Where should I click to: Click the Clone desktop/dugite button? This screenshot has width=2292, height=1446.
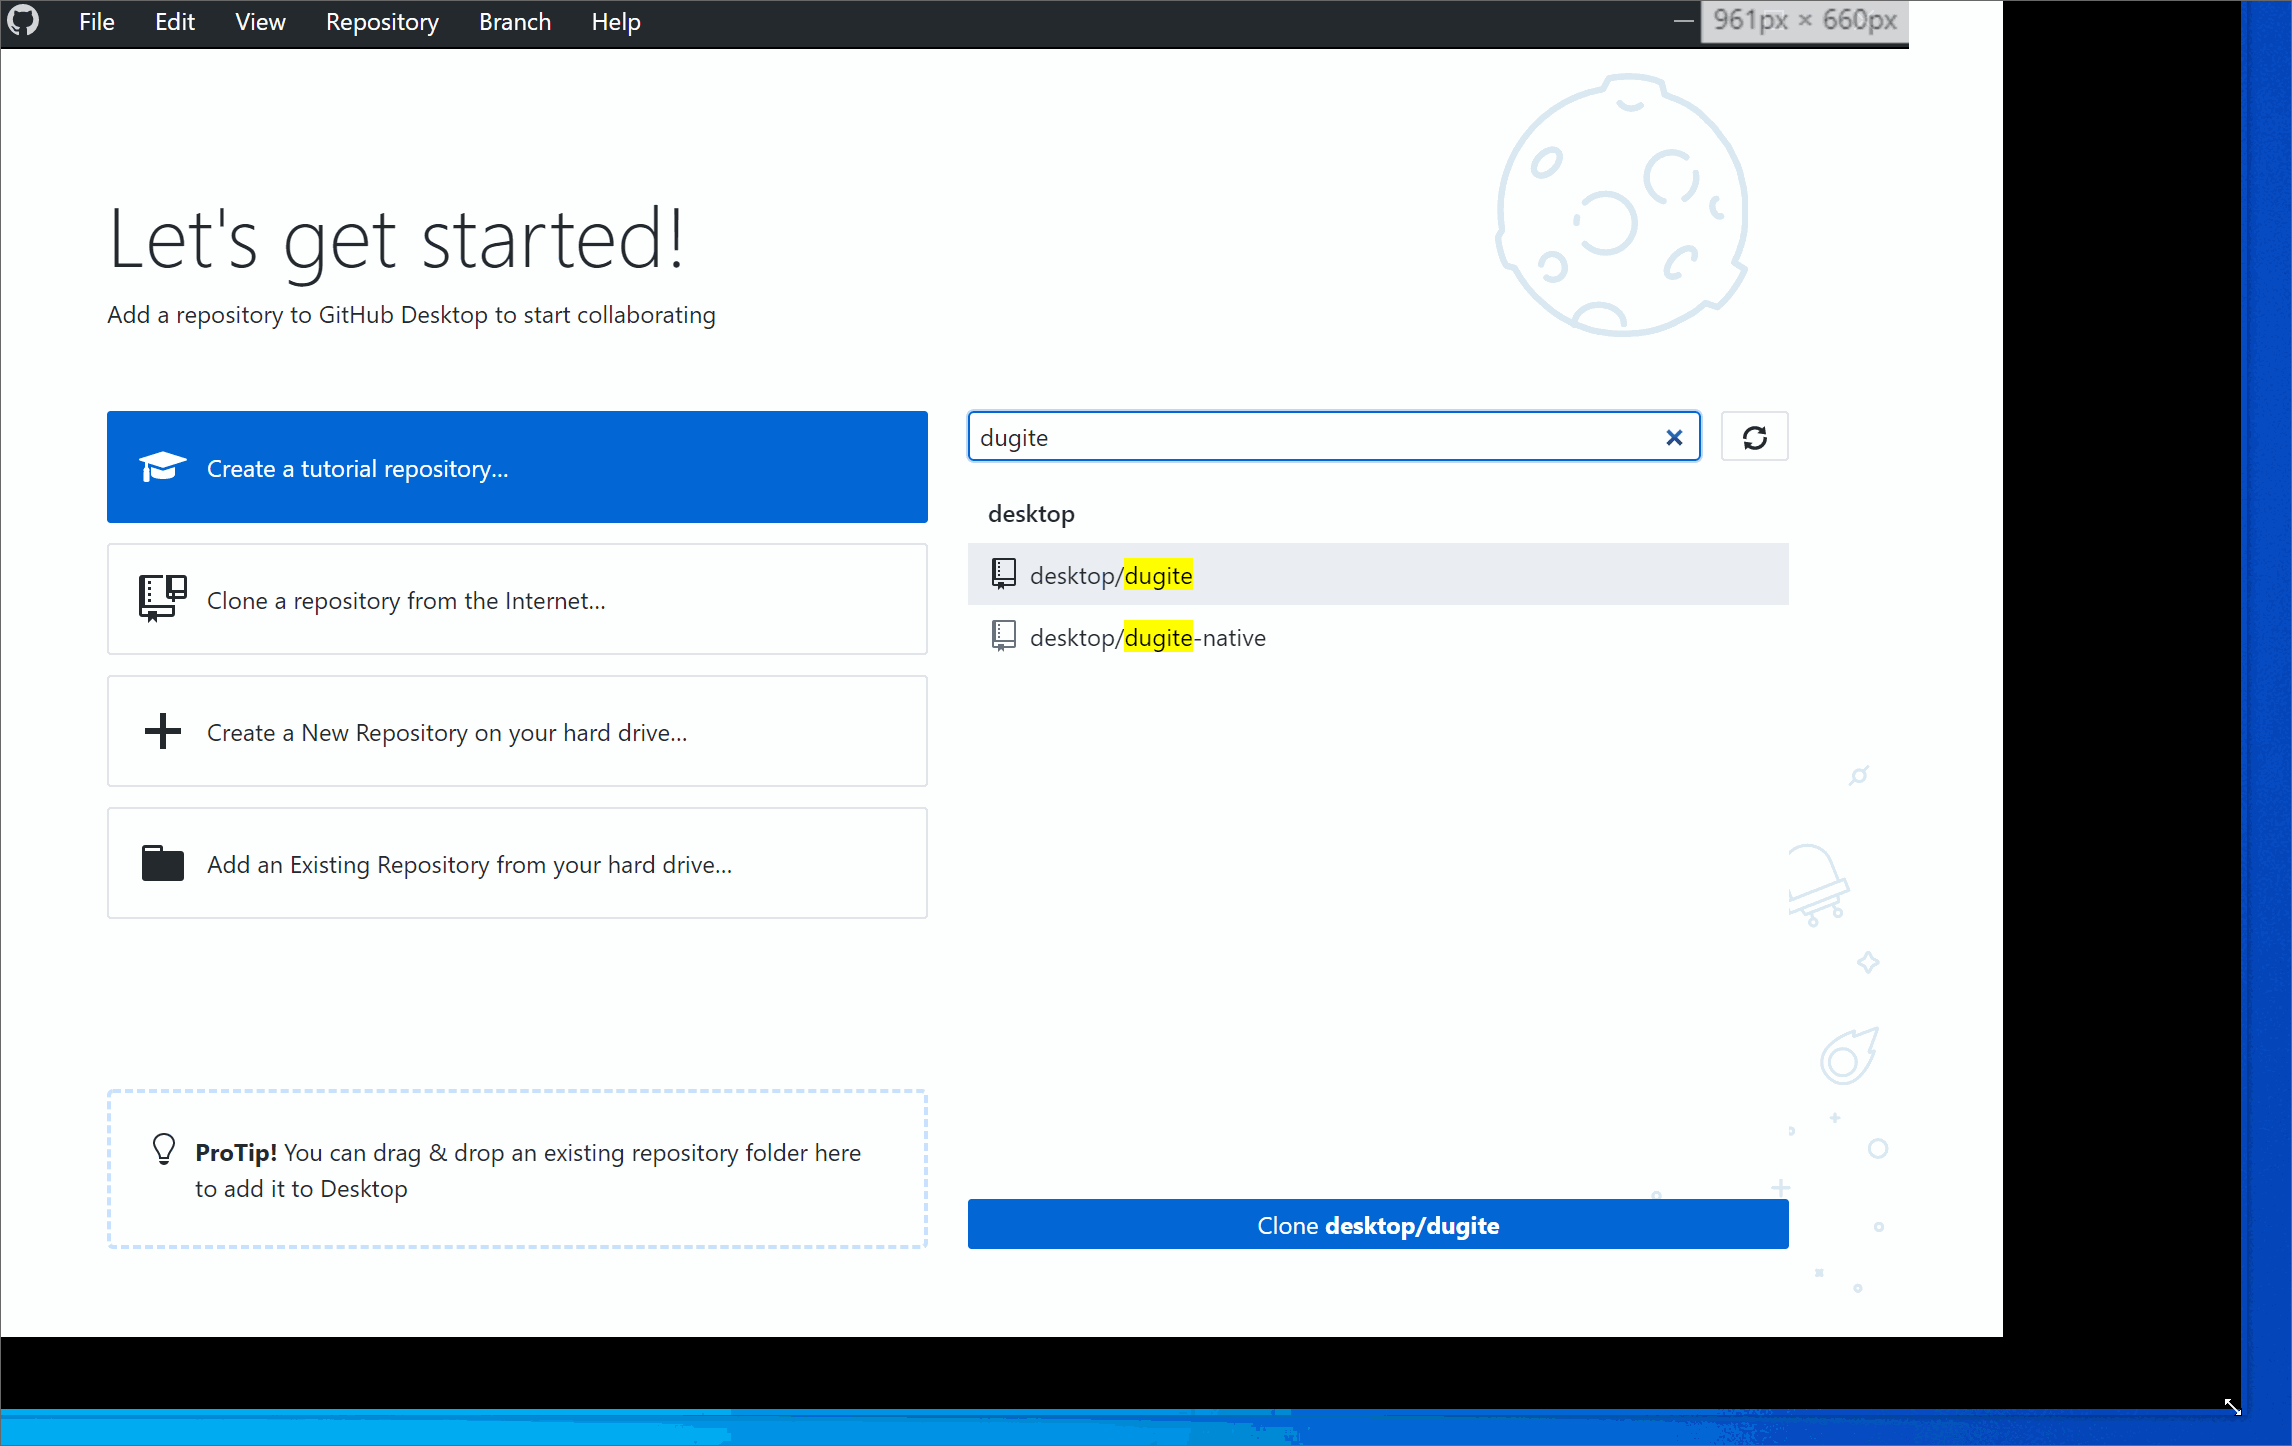click(x=1378, y=1224)
